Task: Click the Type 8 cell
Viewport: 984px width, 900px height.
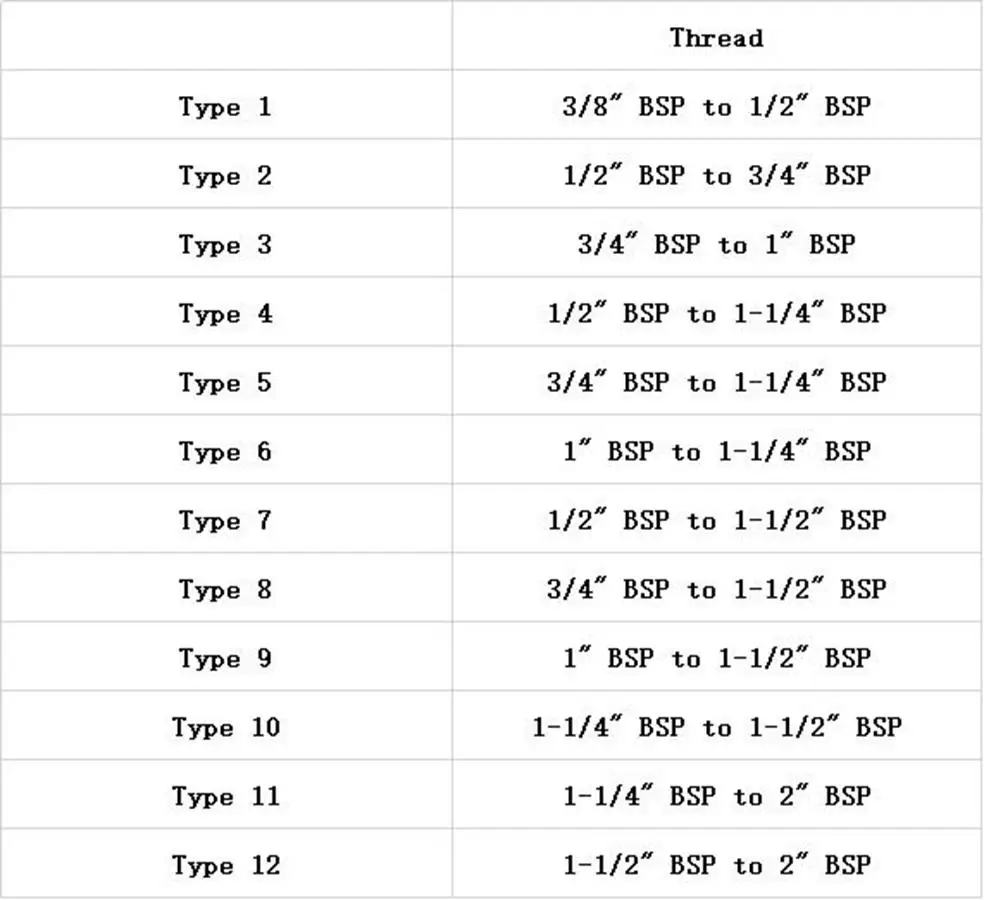Action: tap(225, 590)
